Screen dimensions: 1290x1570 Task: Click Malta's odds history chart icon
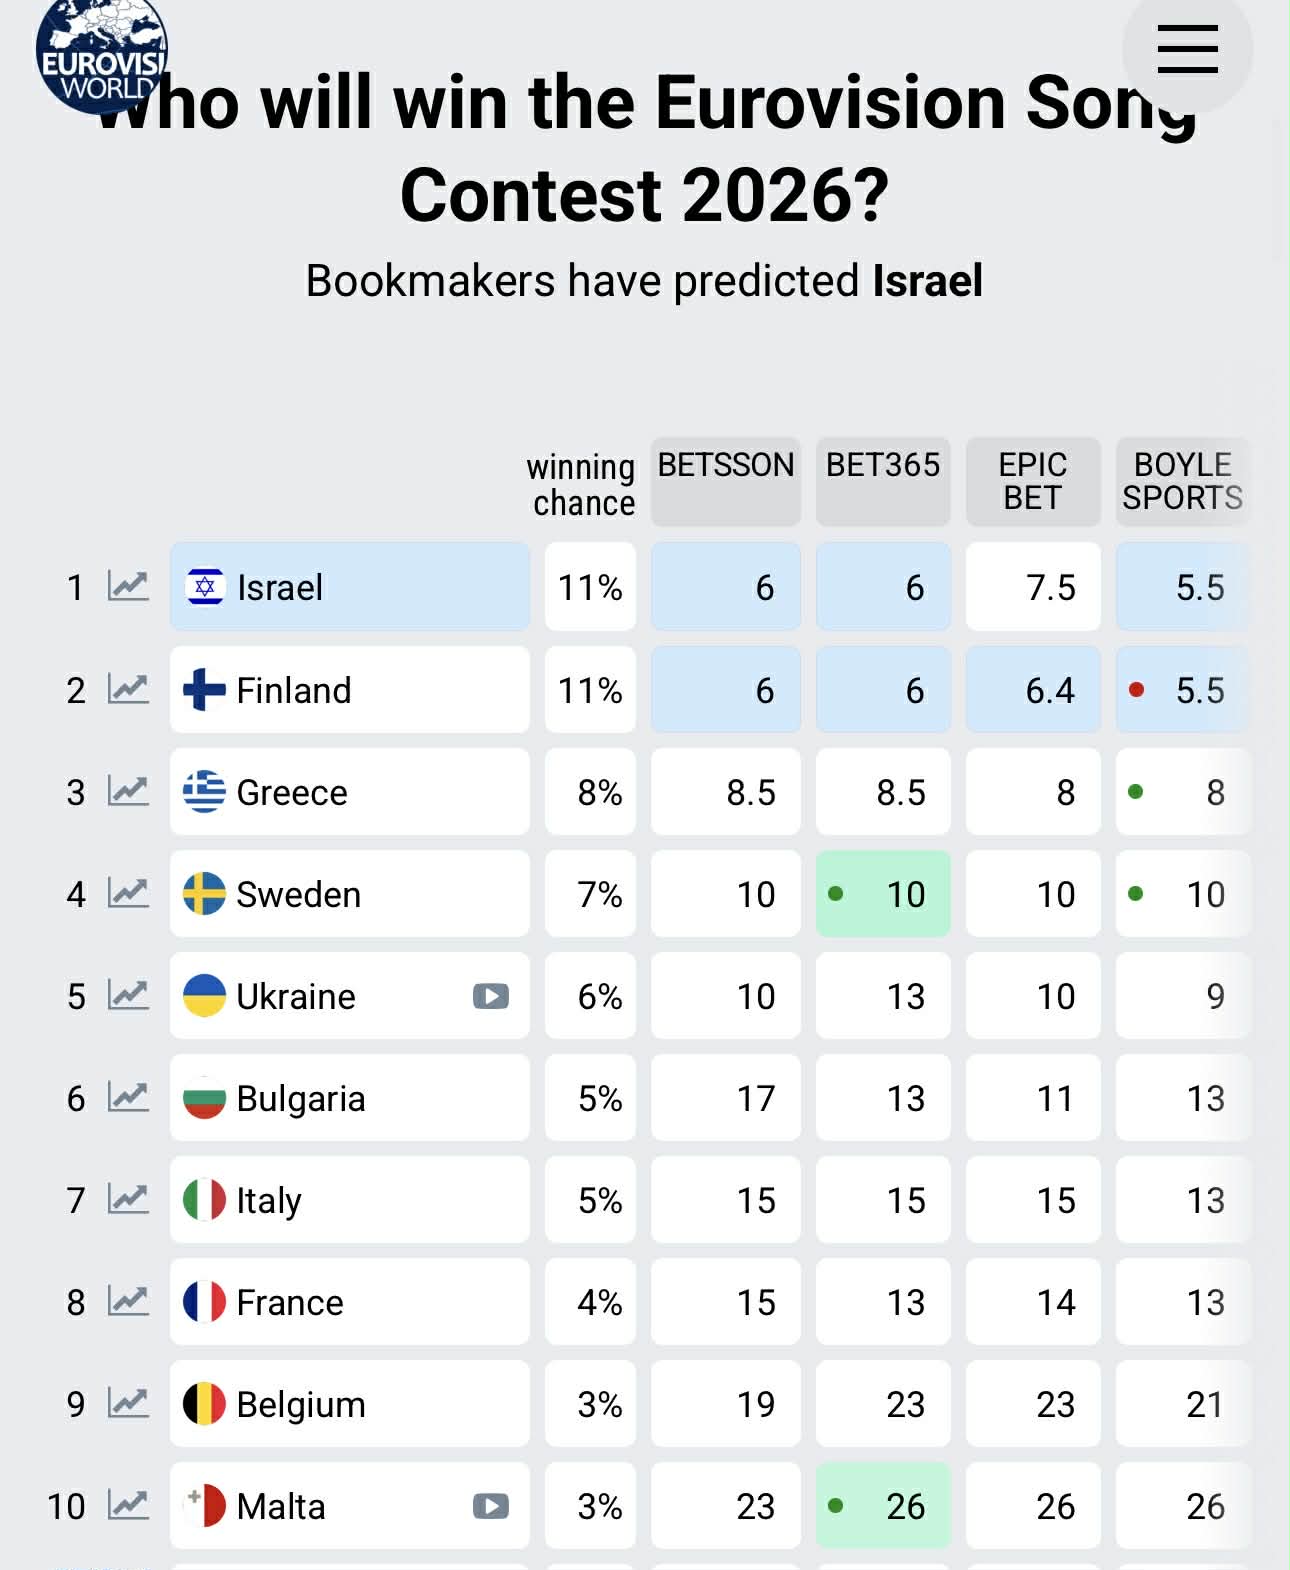click(x=128, y=1505)
